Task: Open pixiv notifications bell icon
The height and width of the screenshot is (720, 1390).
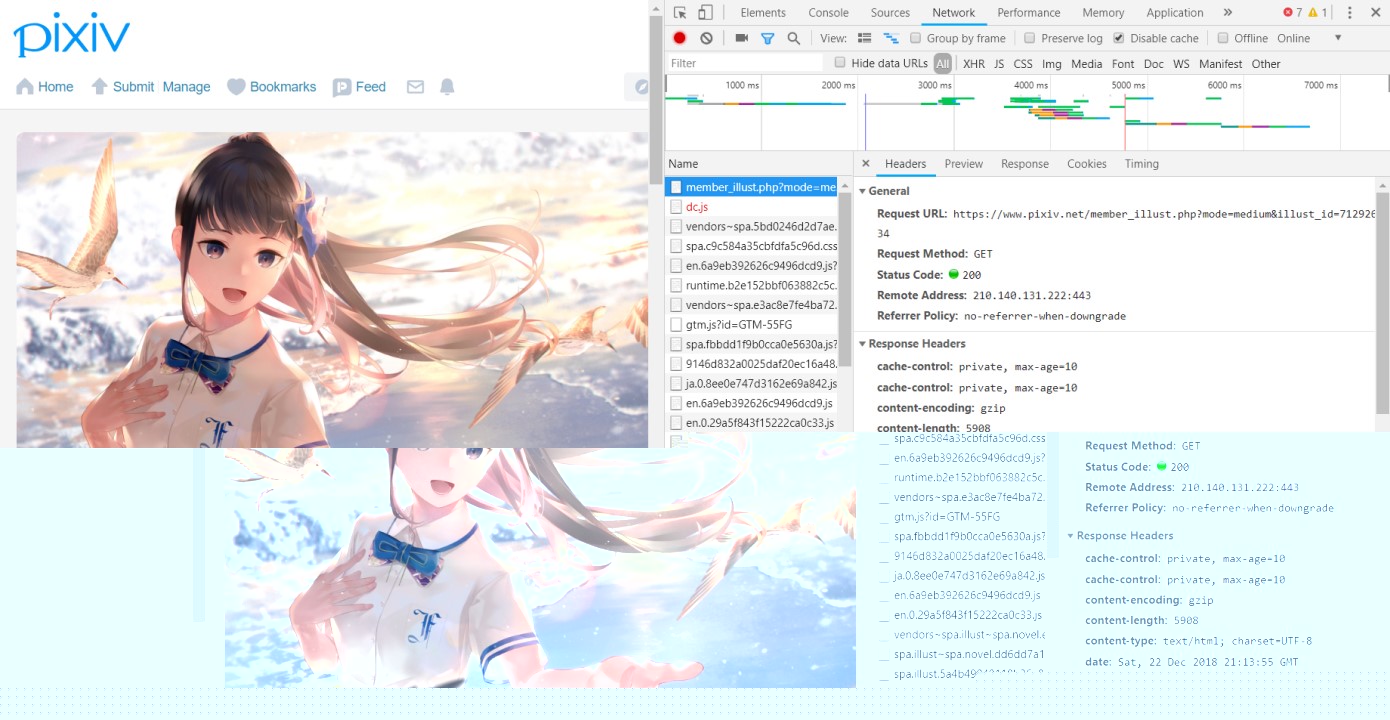Action: pyautogui.click(x=447, y=87)
